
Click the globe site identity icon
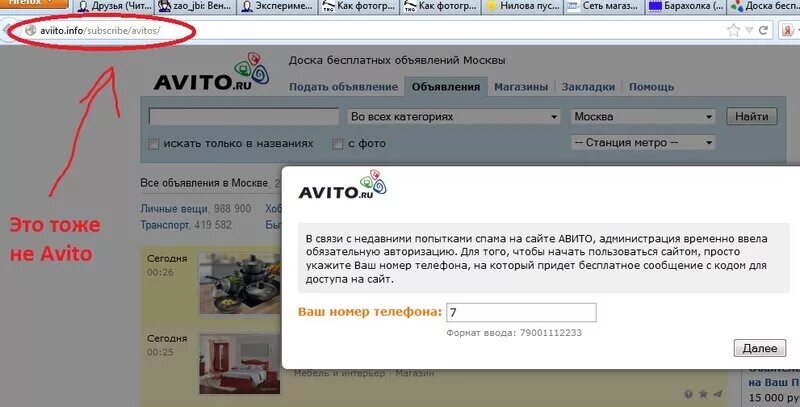(31, 30)
